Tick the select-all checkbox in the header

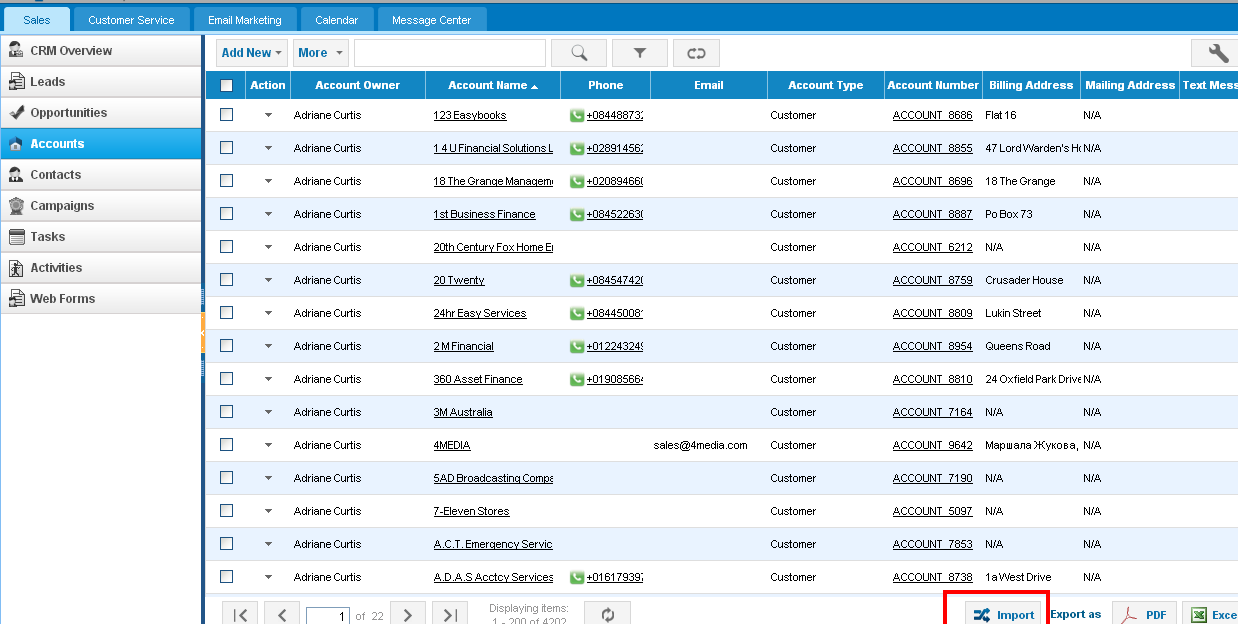226,86
